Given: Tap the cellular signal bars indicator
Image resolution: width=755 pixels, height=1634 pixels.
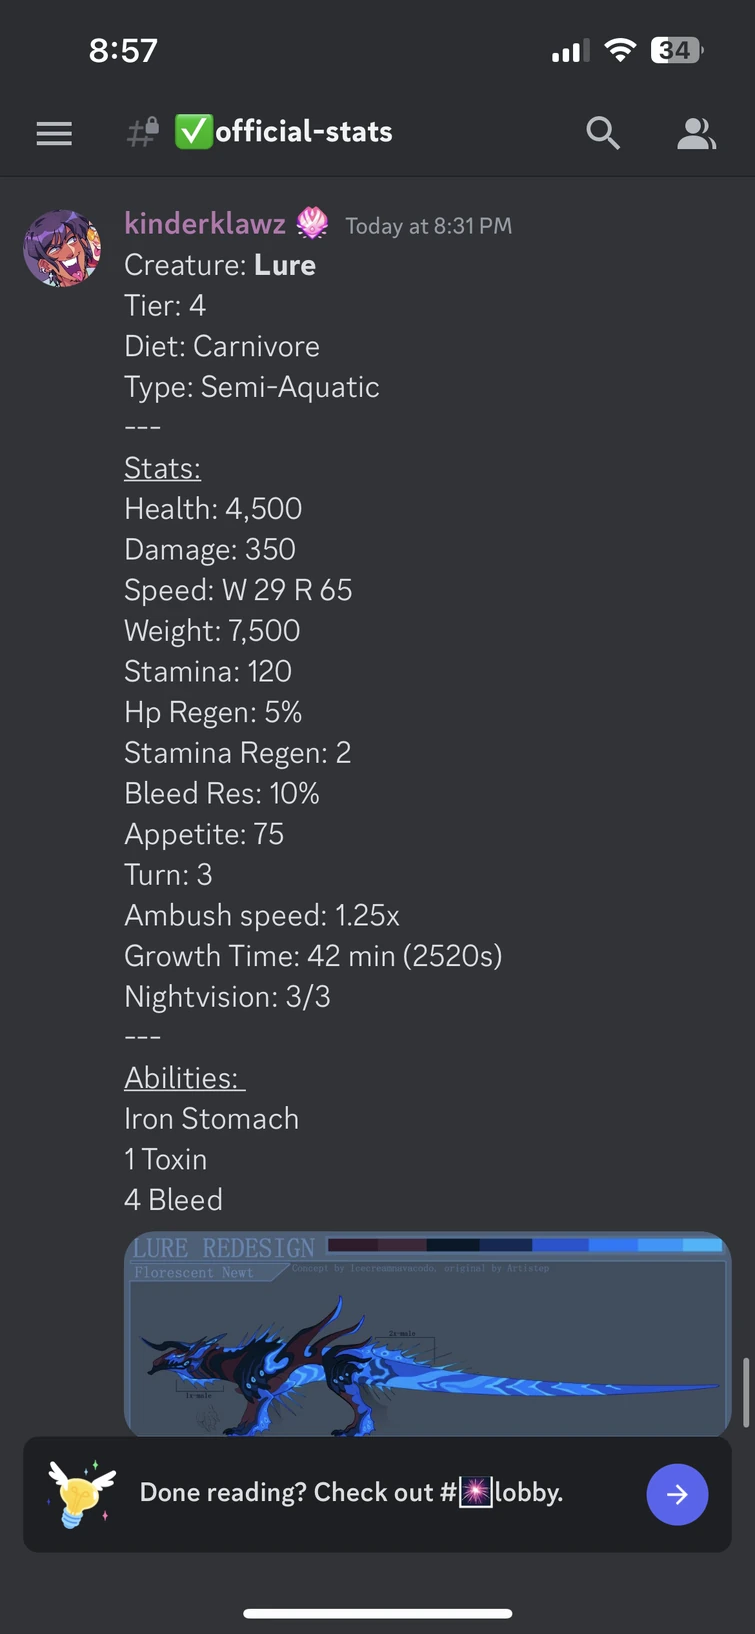Looking at the screenshot, I should pyautogui.click(x=568, y=49).
